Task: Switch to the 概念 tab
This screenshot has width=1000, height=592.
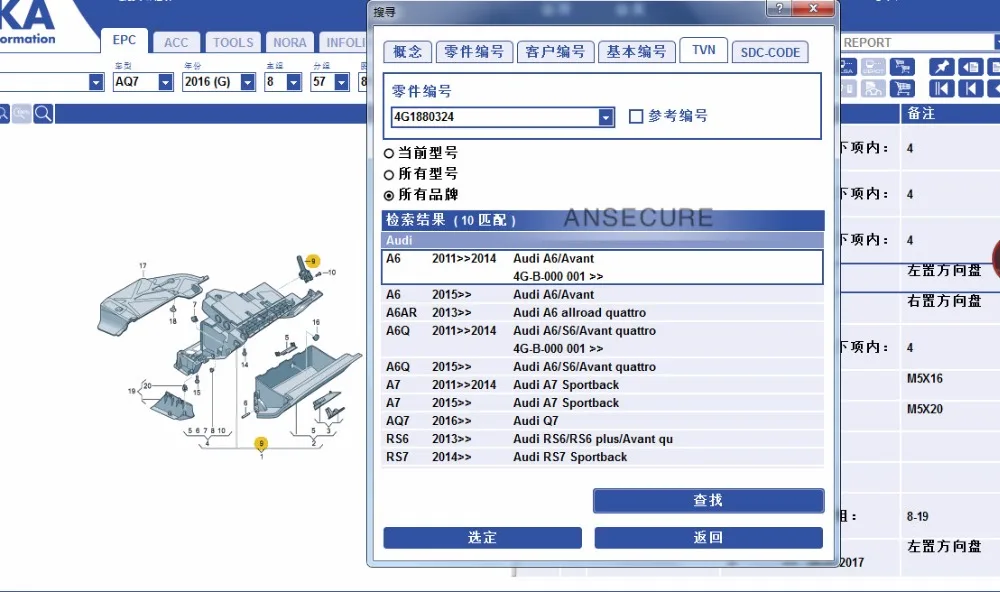Action: pyautogui.click(x=408, y=52)
